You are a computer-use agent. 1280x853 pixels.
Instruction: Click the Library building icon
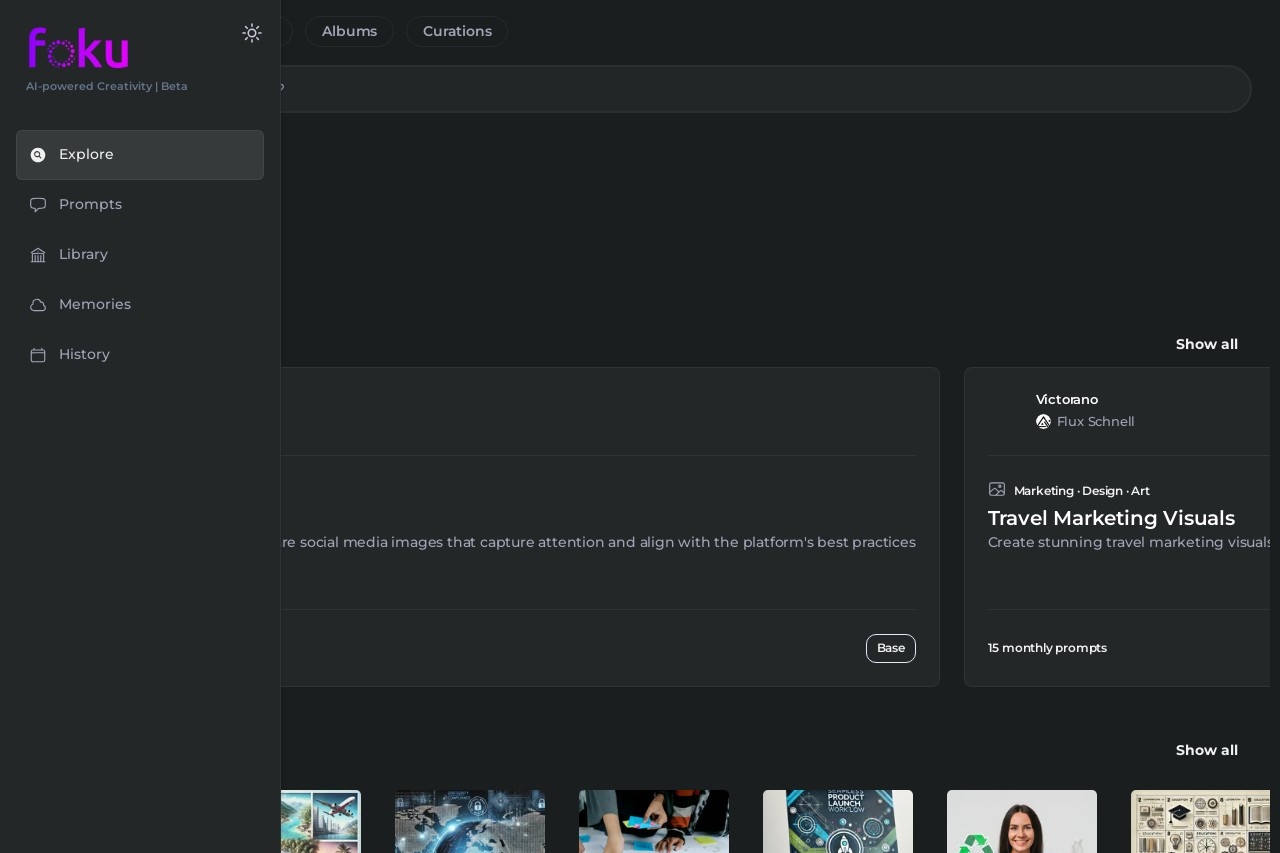pos(38,255)
